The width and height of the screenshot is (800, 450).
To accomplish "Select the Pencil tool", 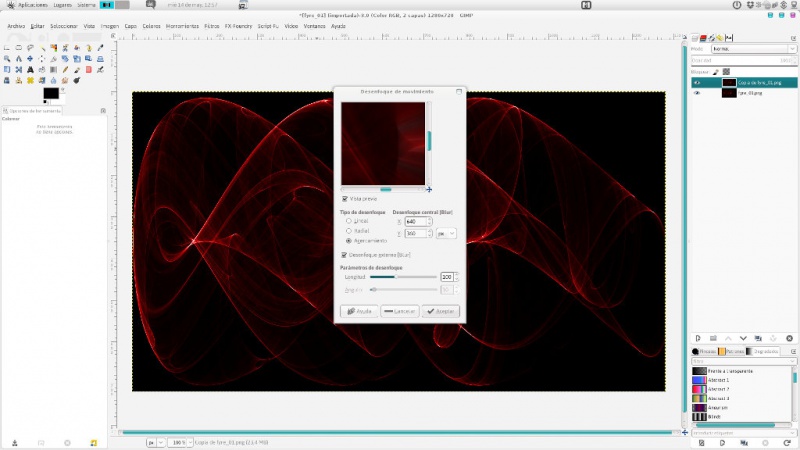I will (x=65, y=69).
